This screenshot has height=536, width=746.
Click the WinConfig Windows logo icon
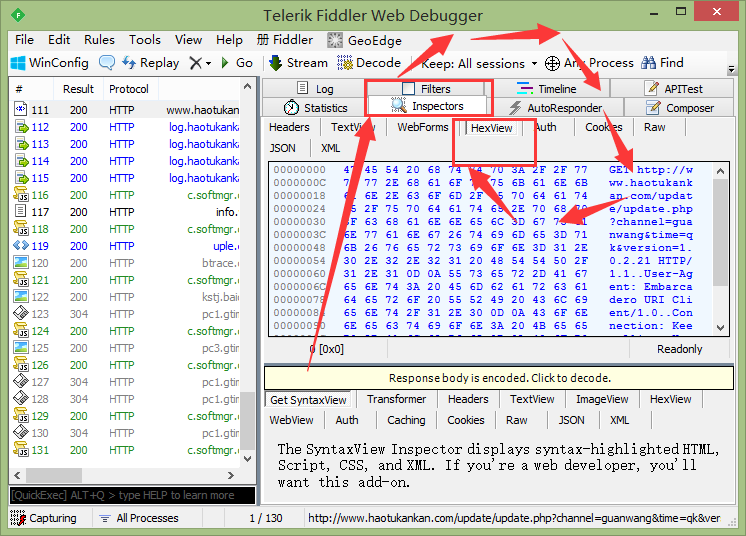18,63
